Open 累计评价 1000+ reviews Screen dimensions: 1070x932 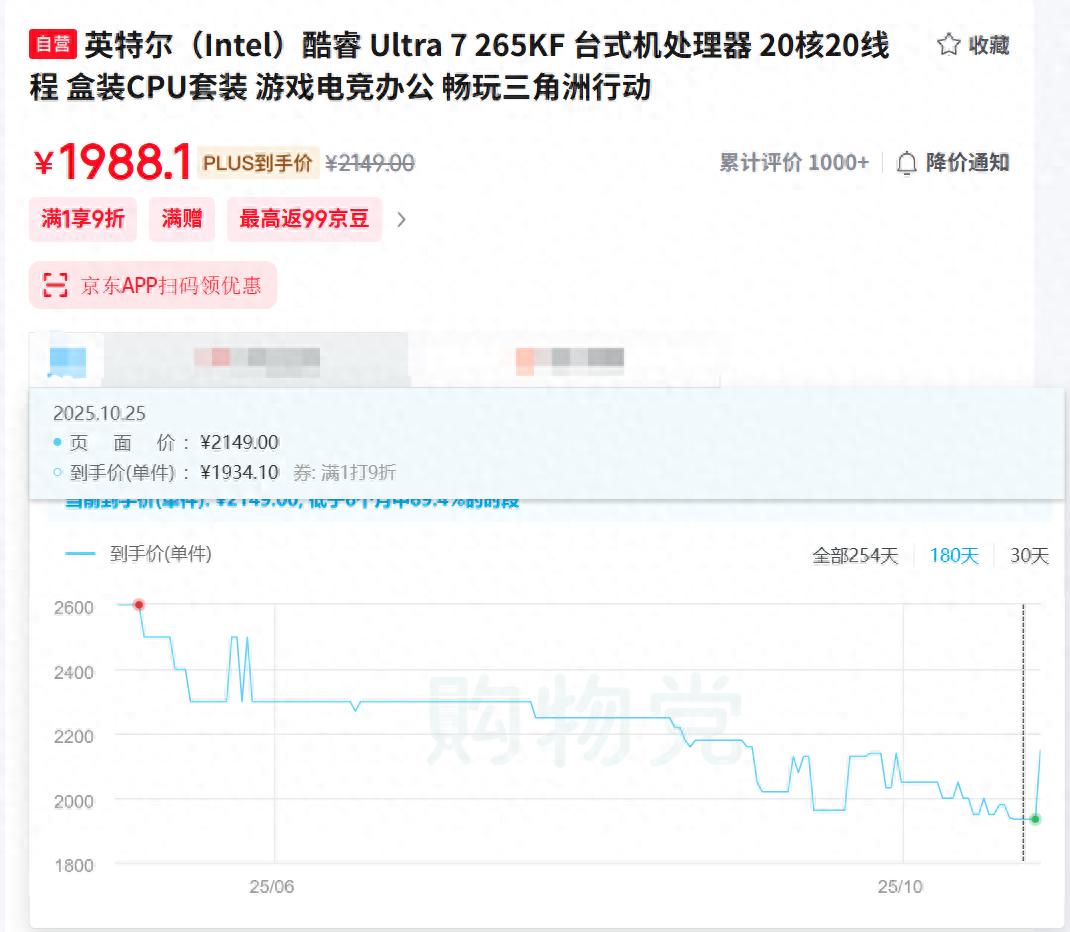pos(794,163)
